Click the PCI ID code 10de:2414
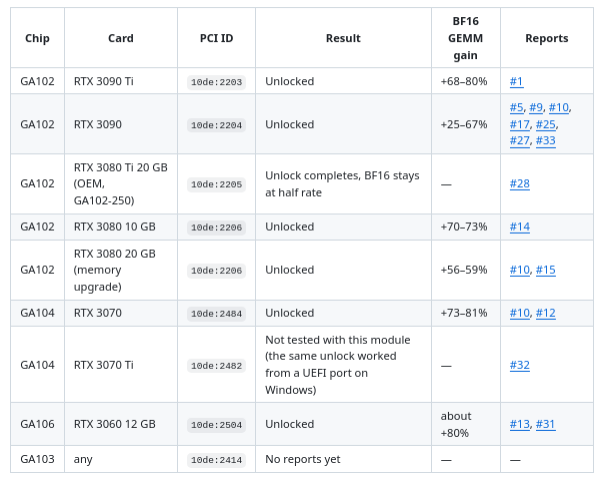609x480 pixels. pos(216,460)
